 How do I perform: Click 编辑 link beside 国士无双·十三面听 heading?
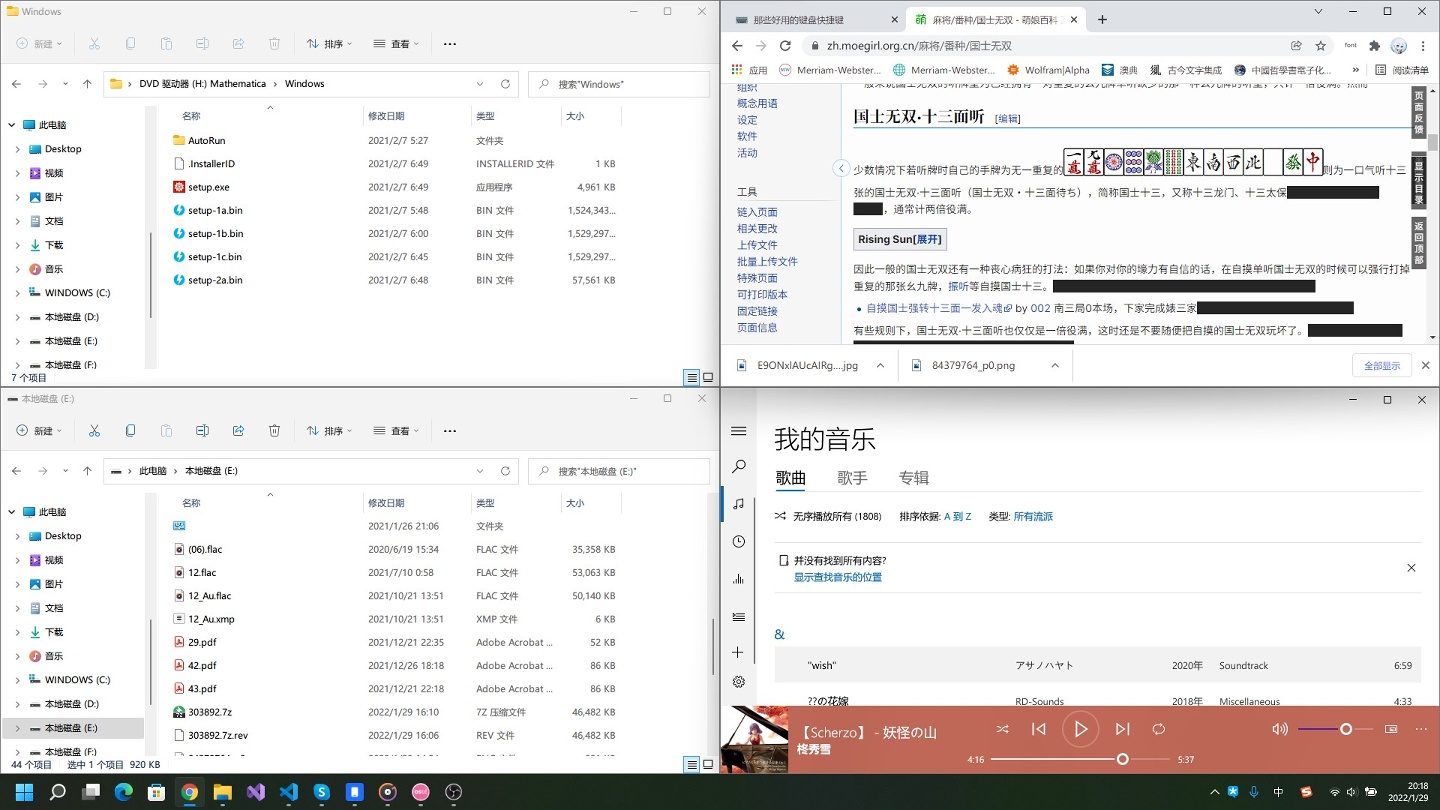(x=1007, y=119)
